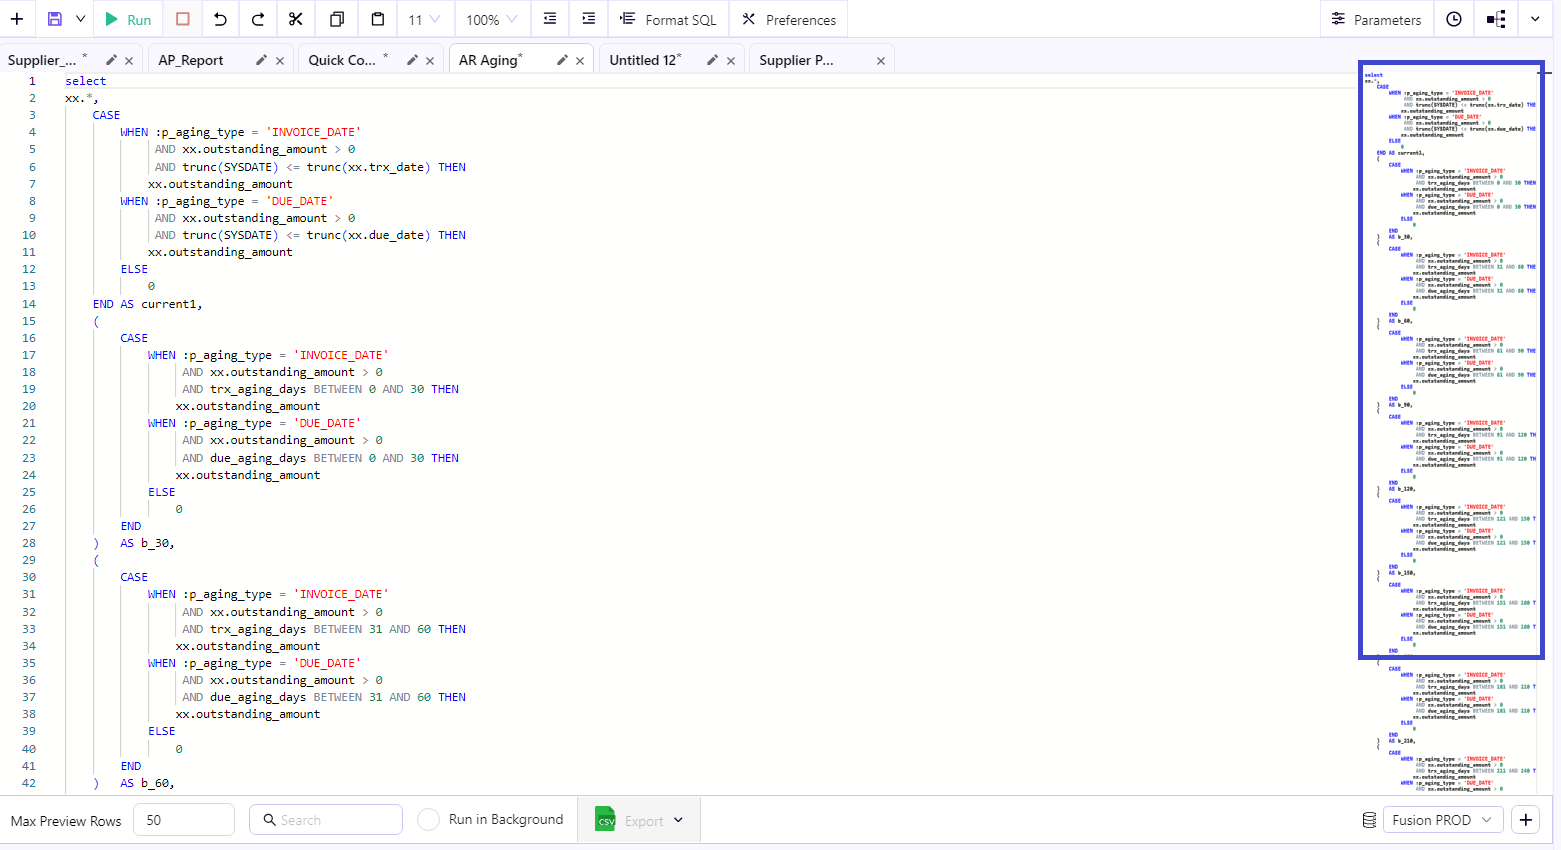Jump in code using the minimap preview
Image resolution: width=1561 pixels, height=850 pixels.
(x=1451, y=360)
